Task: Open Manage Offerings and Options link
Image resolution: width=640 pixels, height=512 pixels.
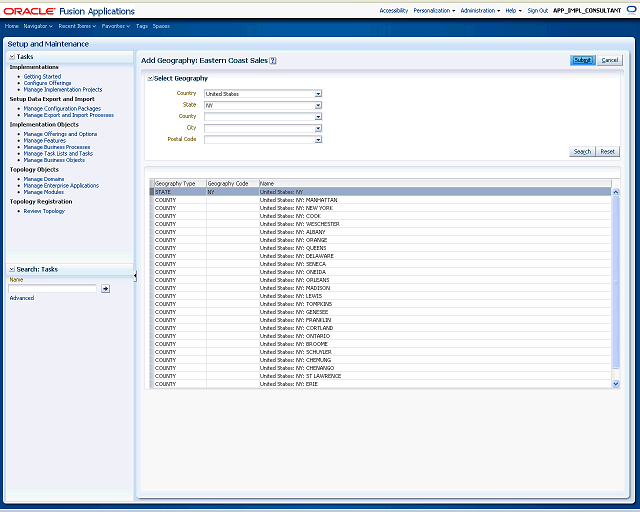Action: point(60,134)
